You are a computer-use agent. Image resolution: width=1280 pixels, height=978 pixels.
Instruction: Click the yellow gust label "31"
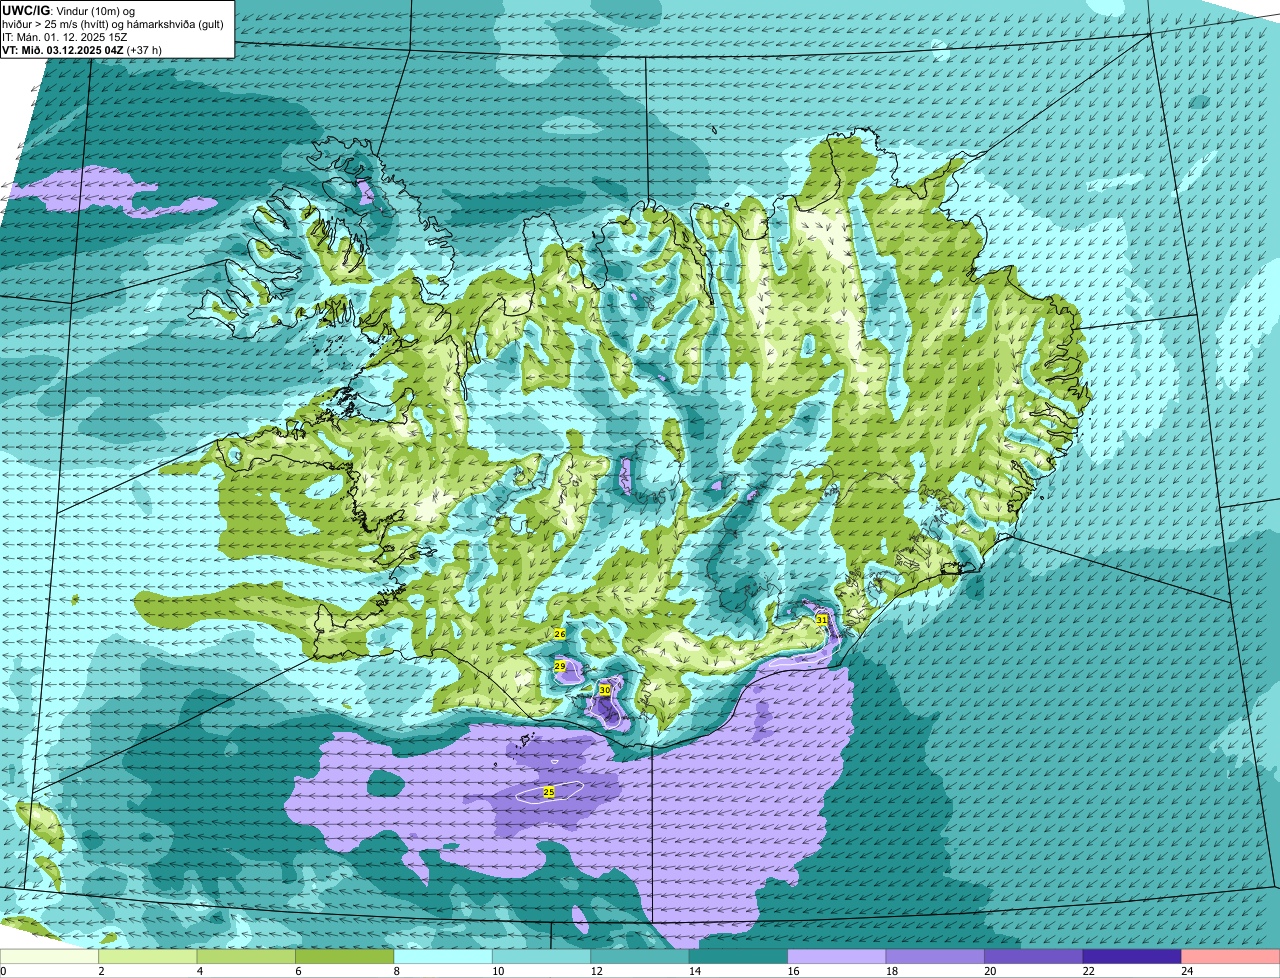822,620
